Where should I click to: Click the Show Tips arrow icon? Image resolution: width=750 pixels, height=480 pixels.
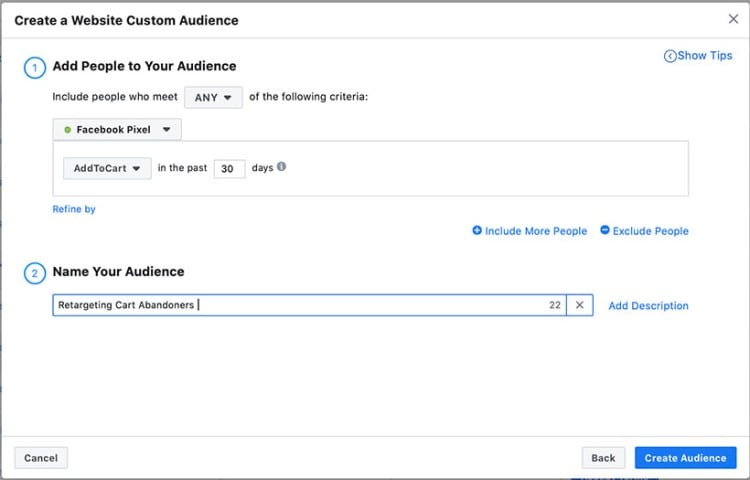(x=670, y=56)
